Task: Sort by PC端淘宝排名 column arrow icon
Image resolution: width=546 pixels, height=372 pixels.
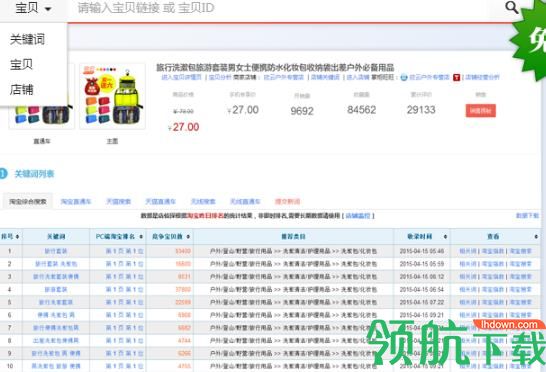Action: [141, 237]
